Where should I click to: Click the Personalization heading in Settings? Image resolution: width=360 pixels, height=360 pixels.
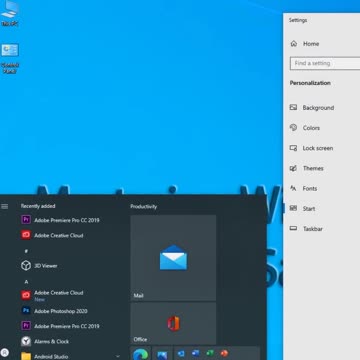coord(310,83)
